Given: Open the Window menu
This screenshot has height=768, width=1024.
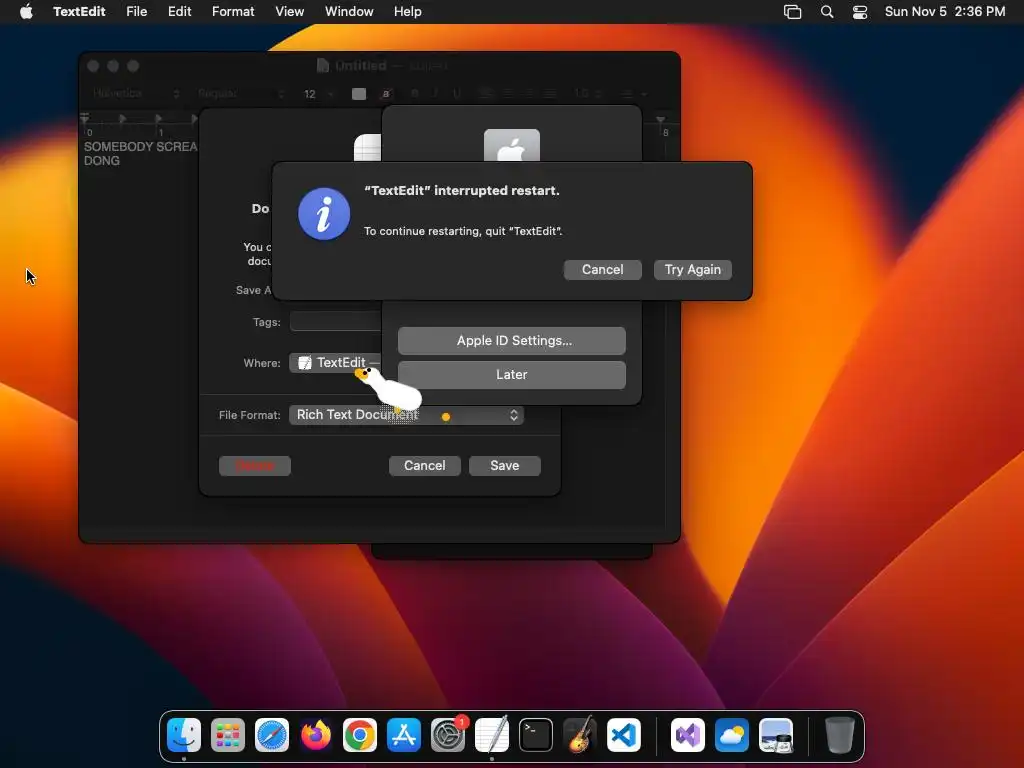Looking at the screenshot, I should point(349,12).
